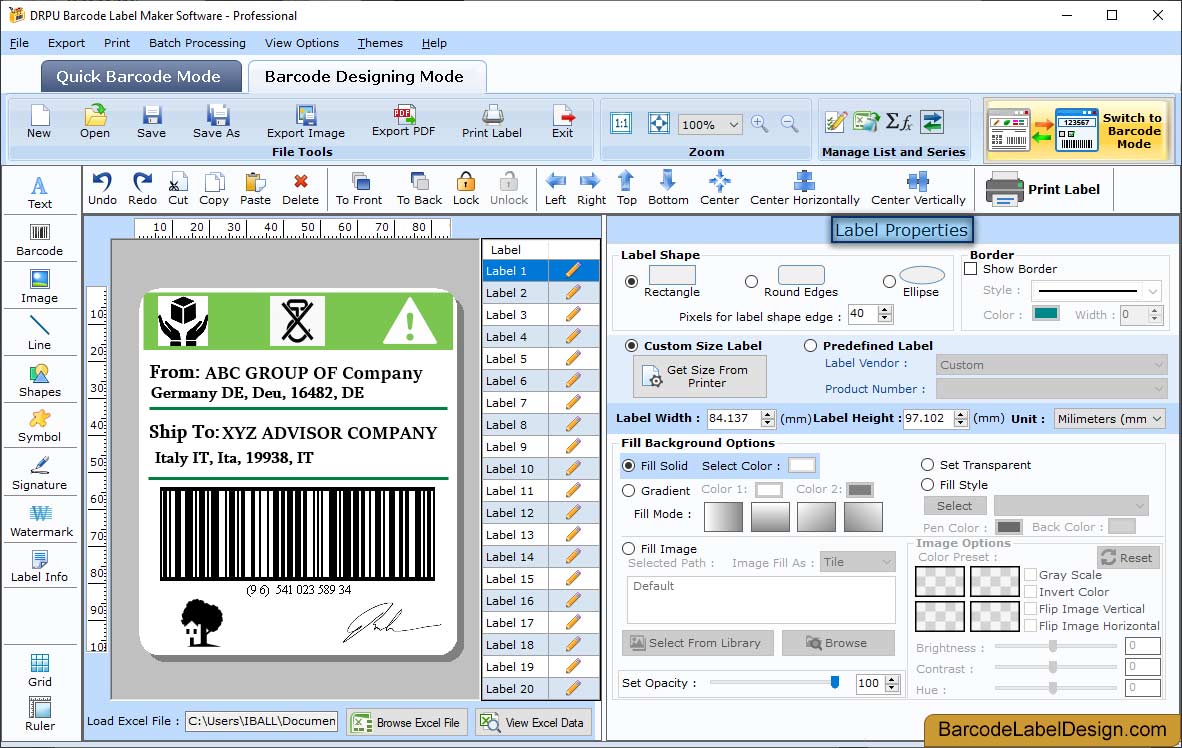Select the Watermark tool
The height and width of the screenshot is (748, 1182).
coord(41,521)
